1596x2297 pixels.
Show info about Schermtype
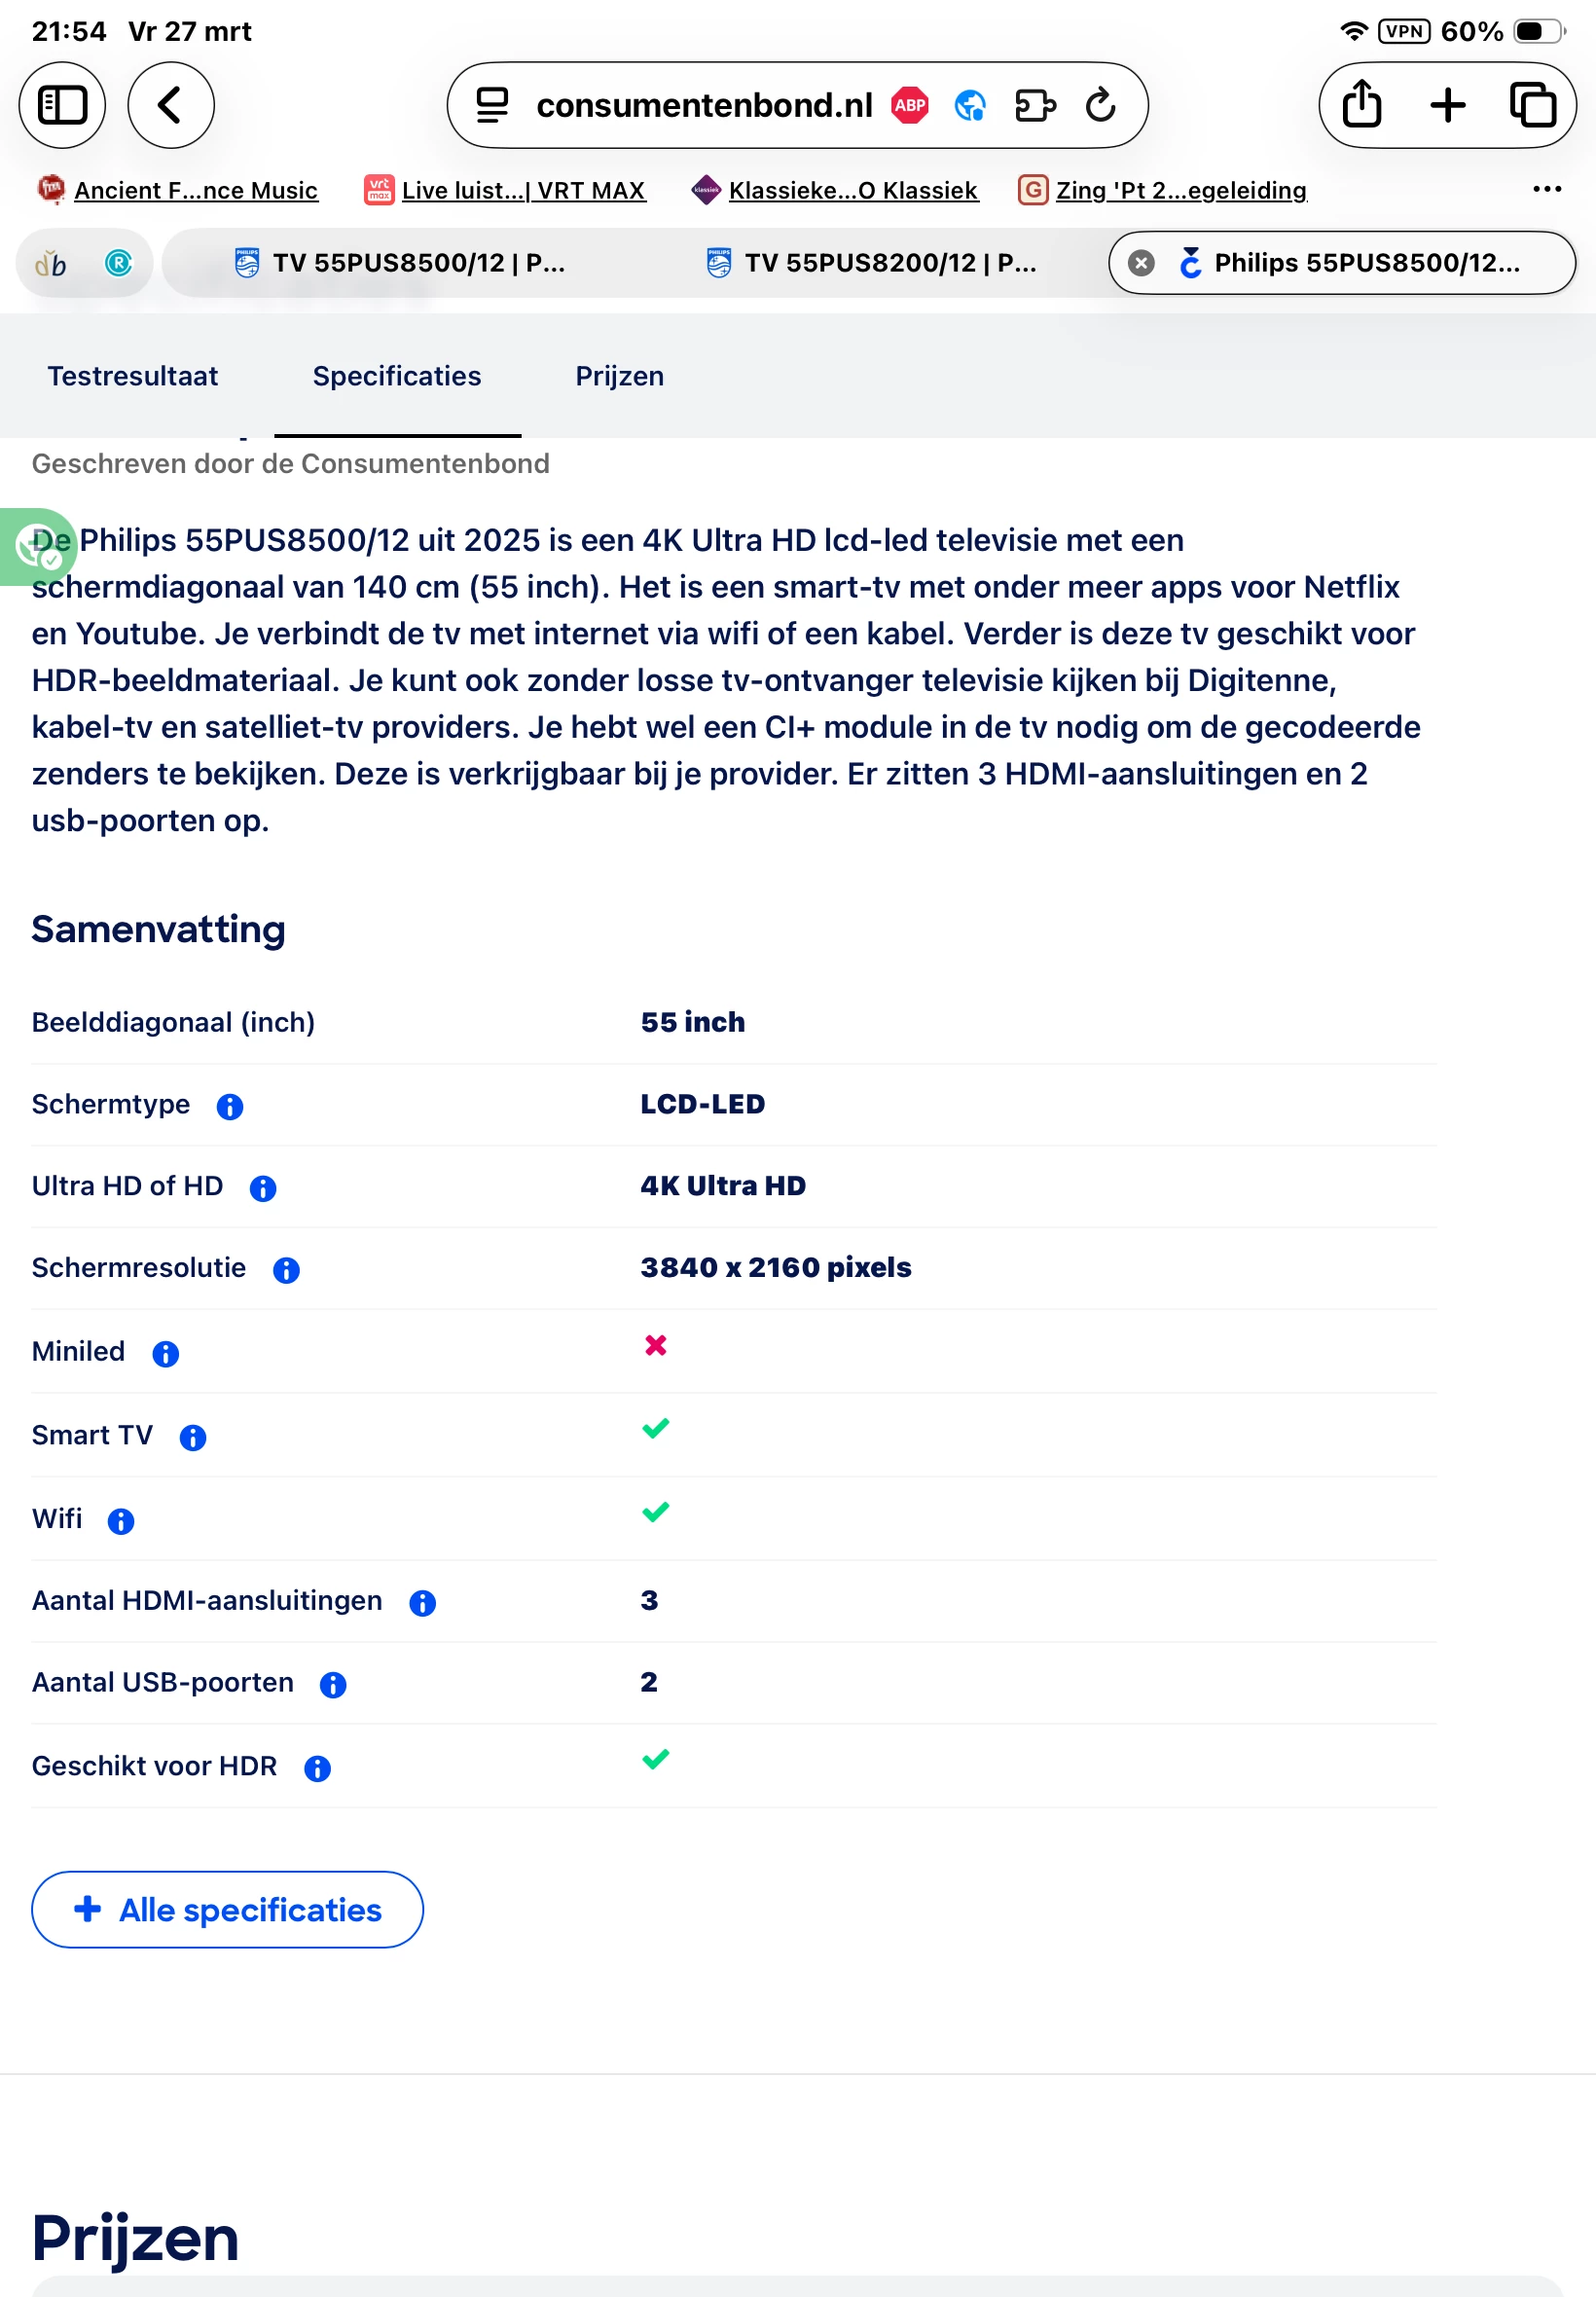230,1106
